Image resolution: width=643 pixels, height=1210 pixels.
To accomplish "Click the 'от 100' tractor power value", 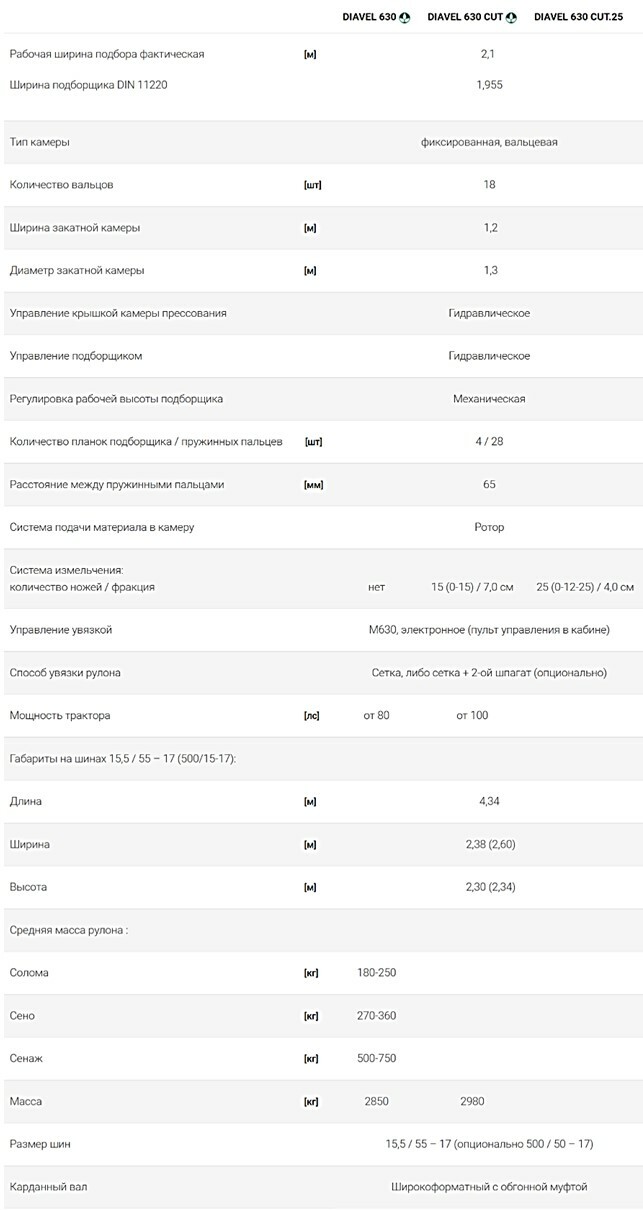I will coord(472,716).
